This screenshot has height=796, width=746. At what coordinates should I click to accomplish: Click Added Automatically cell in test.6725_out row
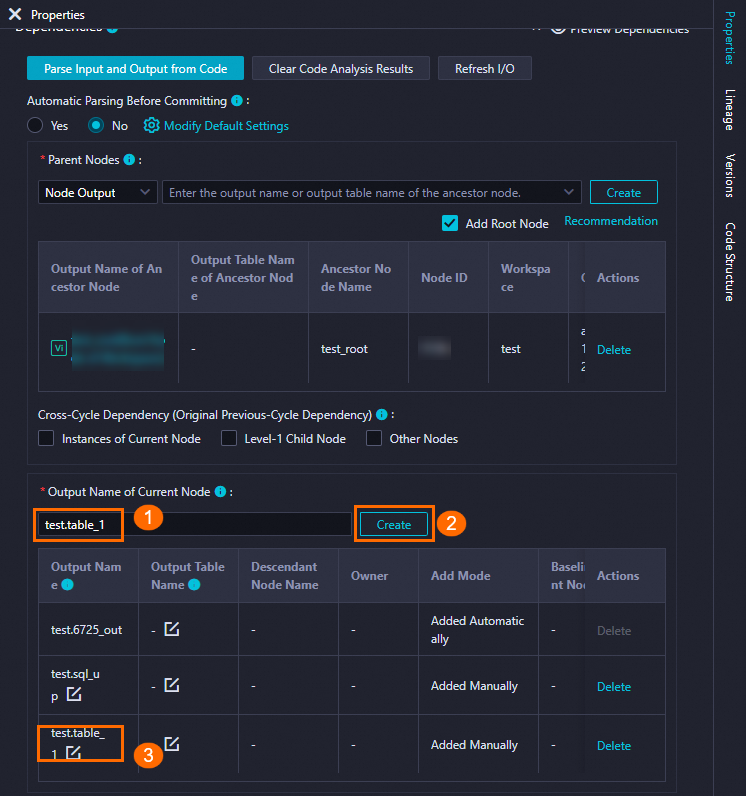(x=478, y=629)
